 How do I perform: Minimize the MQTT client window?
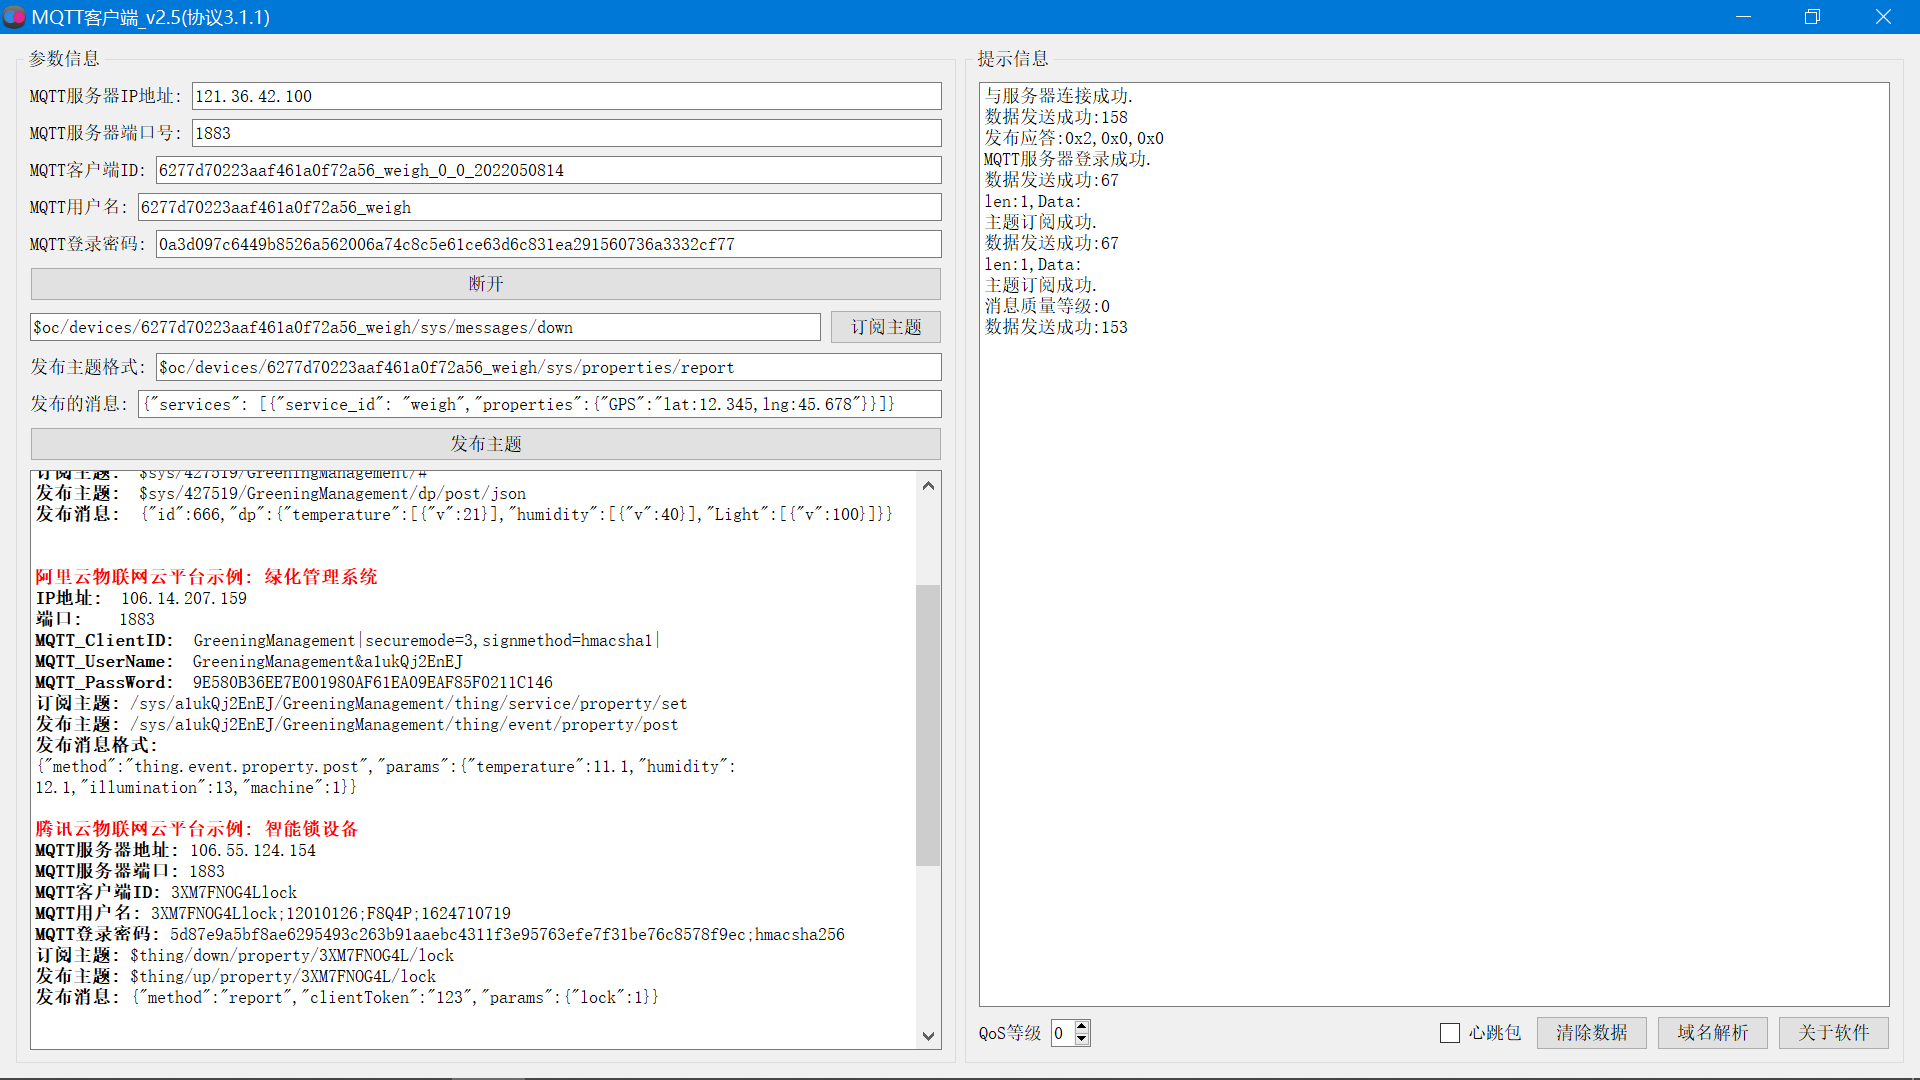[x=1743, y=17]
